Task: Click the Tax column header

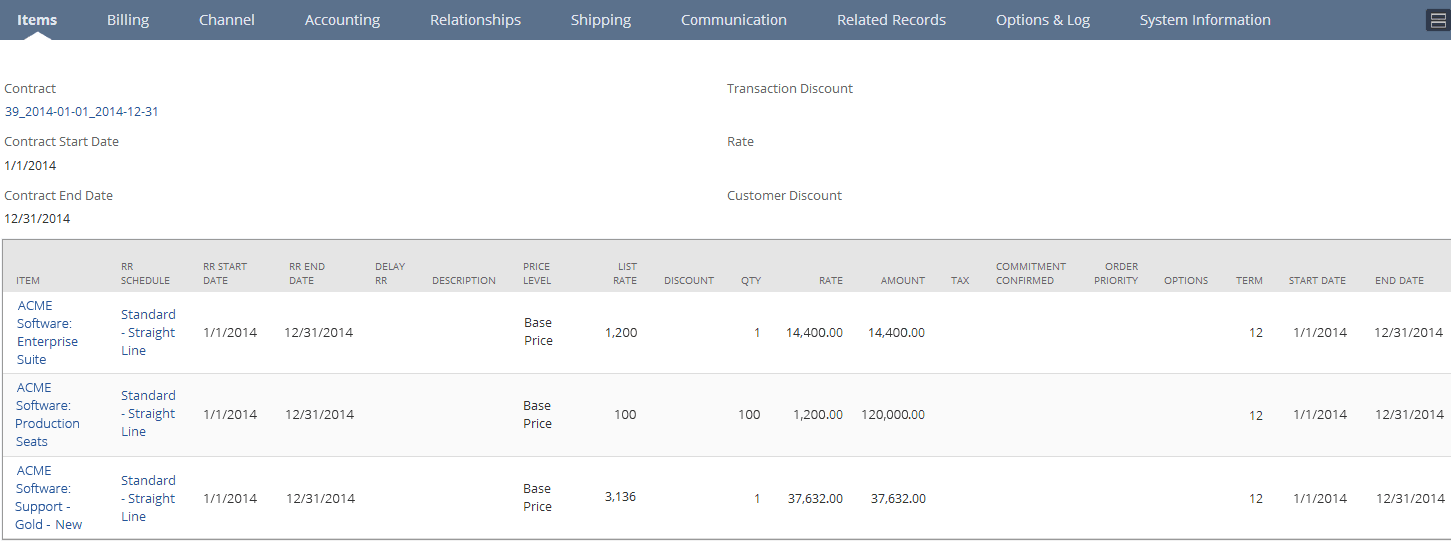Action: (x=960, y=281)
